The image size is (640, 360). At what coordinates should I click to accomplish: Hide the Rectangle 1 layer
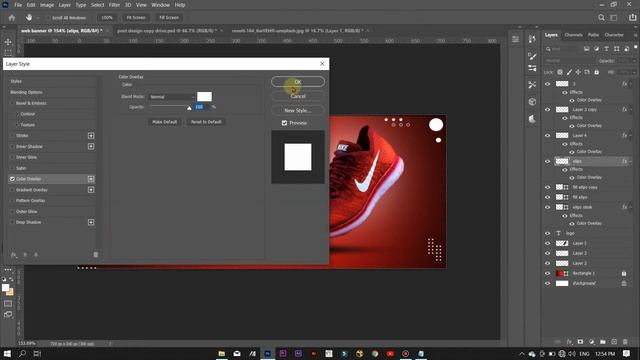548,273
